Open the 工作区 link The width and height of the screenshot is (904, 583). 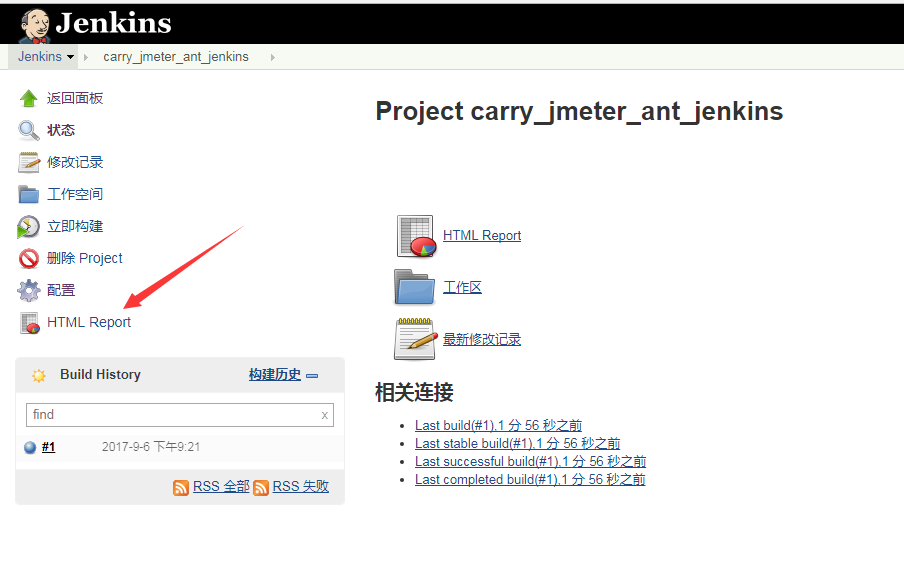coord(462,287)
